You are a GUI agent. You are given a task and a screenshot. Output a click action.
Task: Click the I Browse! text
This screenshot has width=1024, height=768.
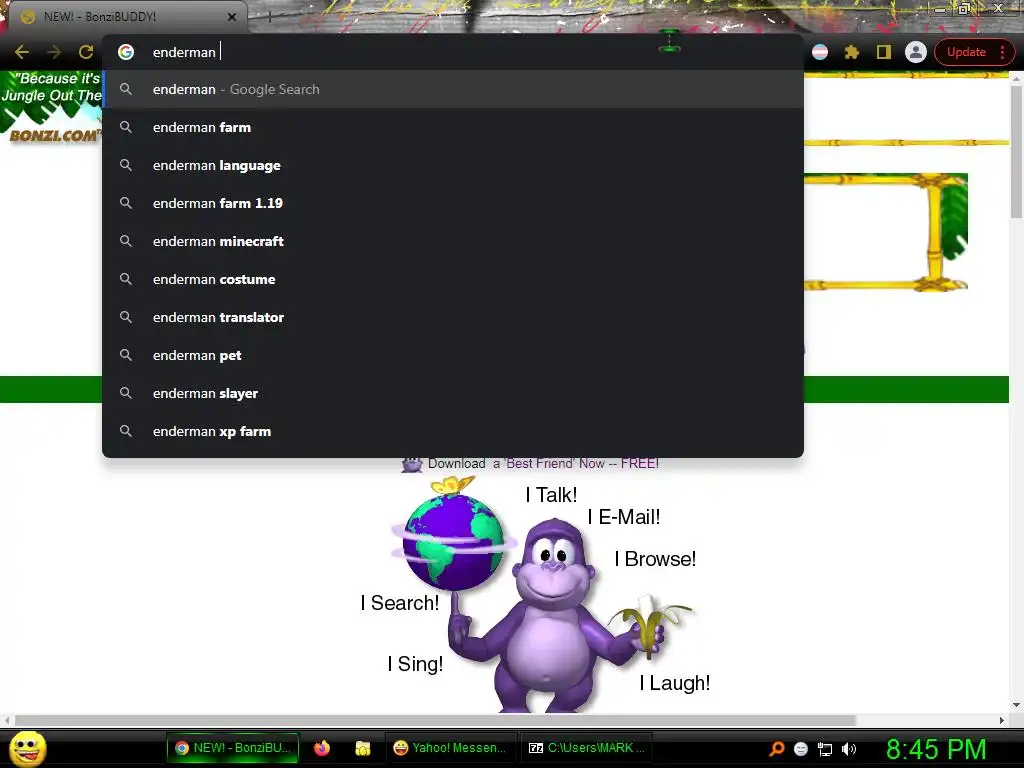point(655,559)
